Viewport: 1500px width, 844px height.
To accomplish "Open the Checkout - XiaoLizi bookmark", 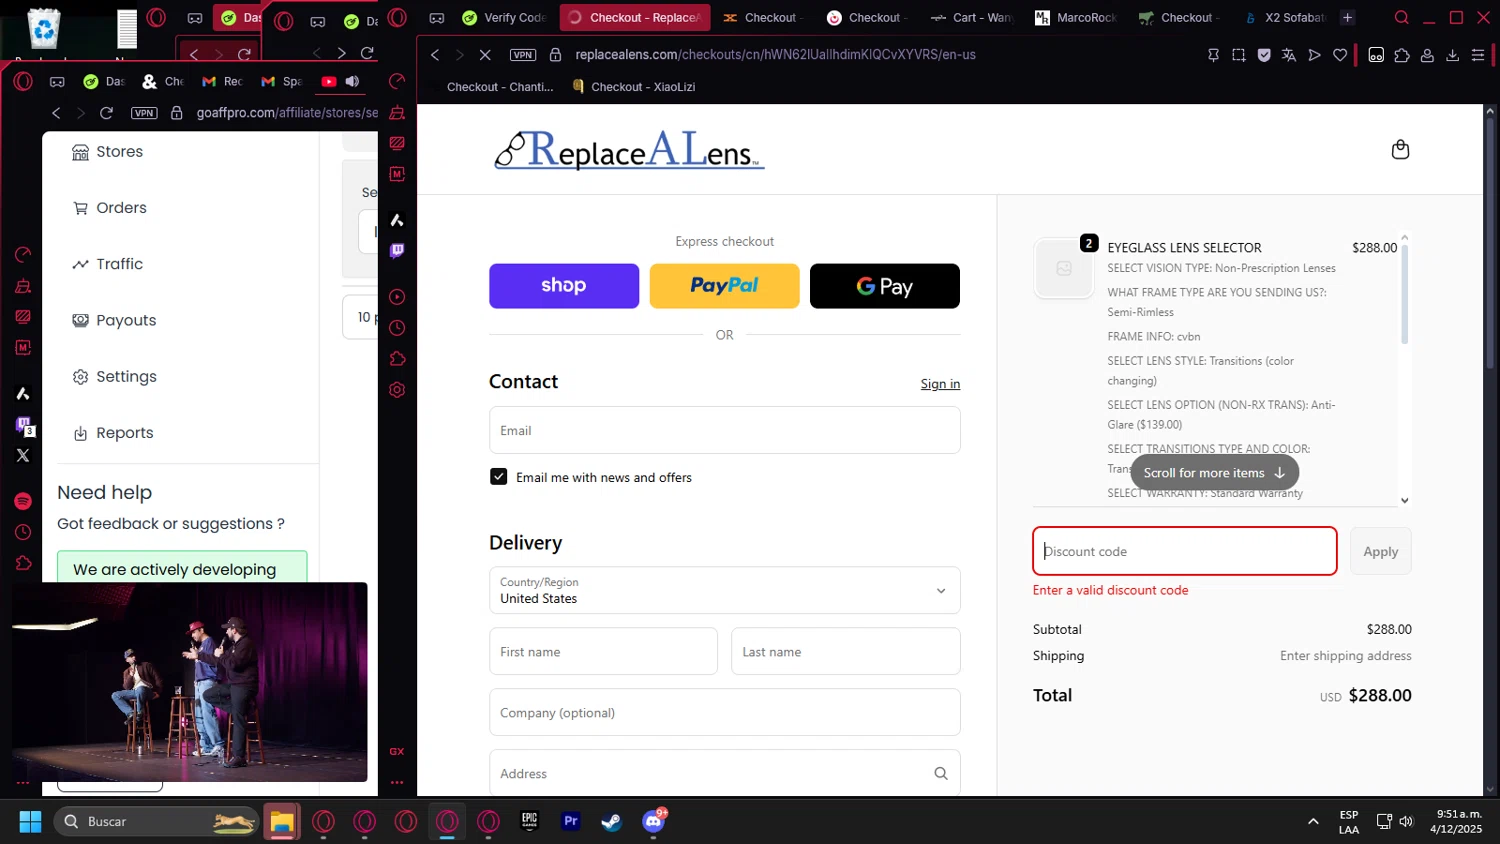I will coord(634,87).
